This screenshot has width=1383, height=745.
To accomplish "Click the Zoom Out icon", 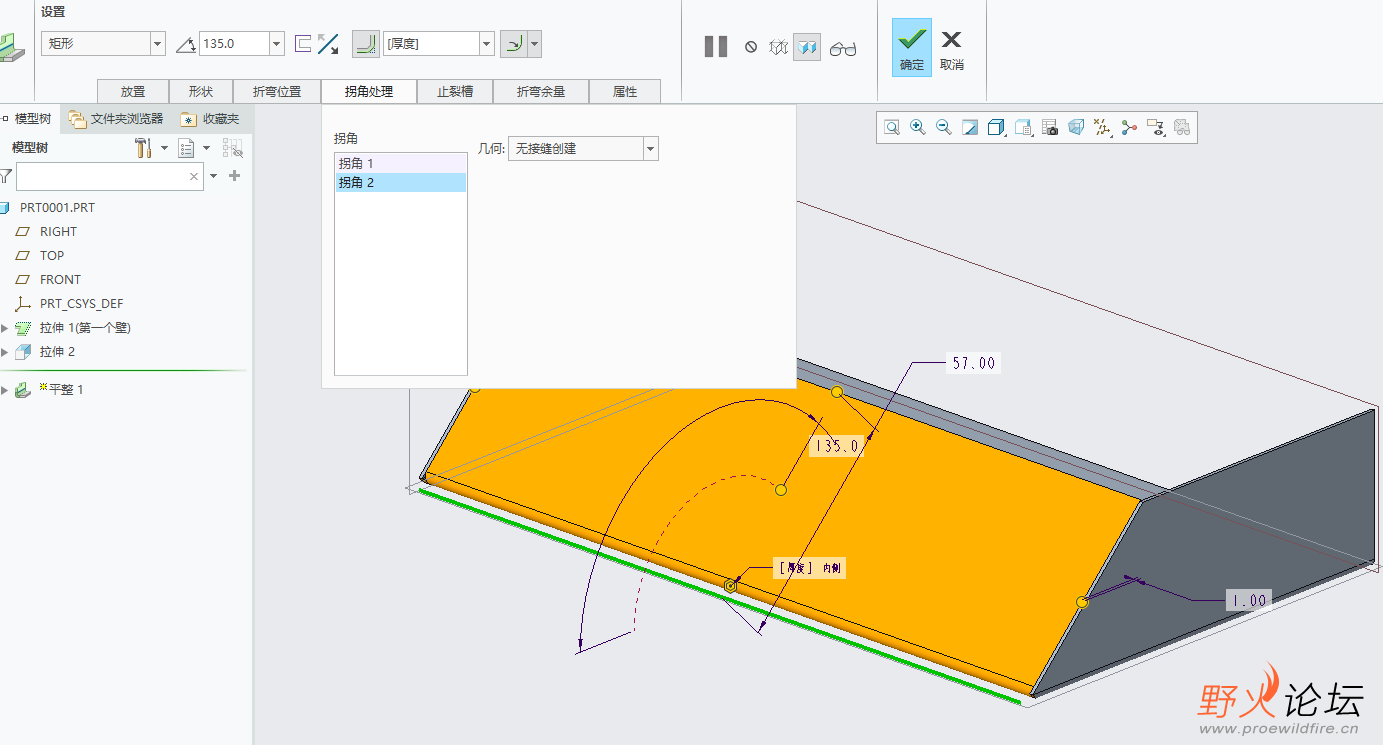I will coord(944,127).
